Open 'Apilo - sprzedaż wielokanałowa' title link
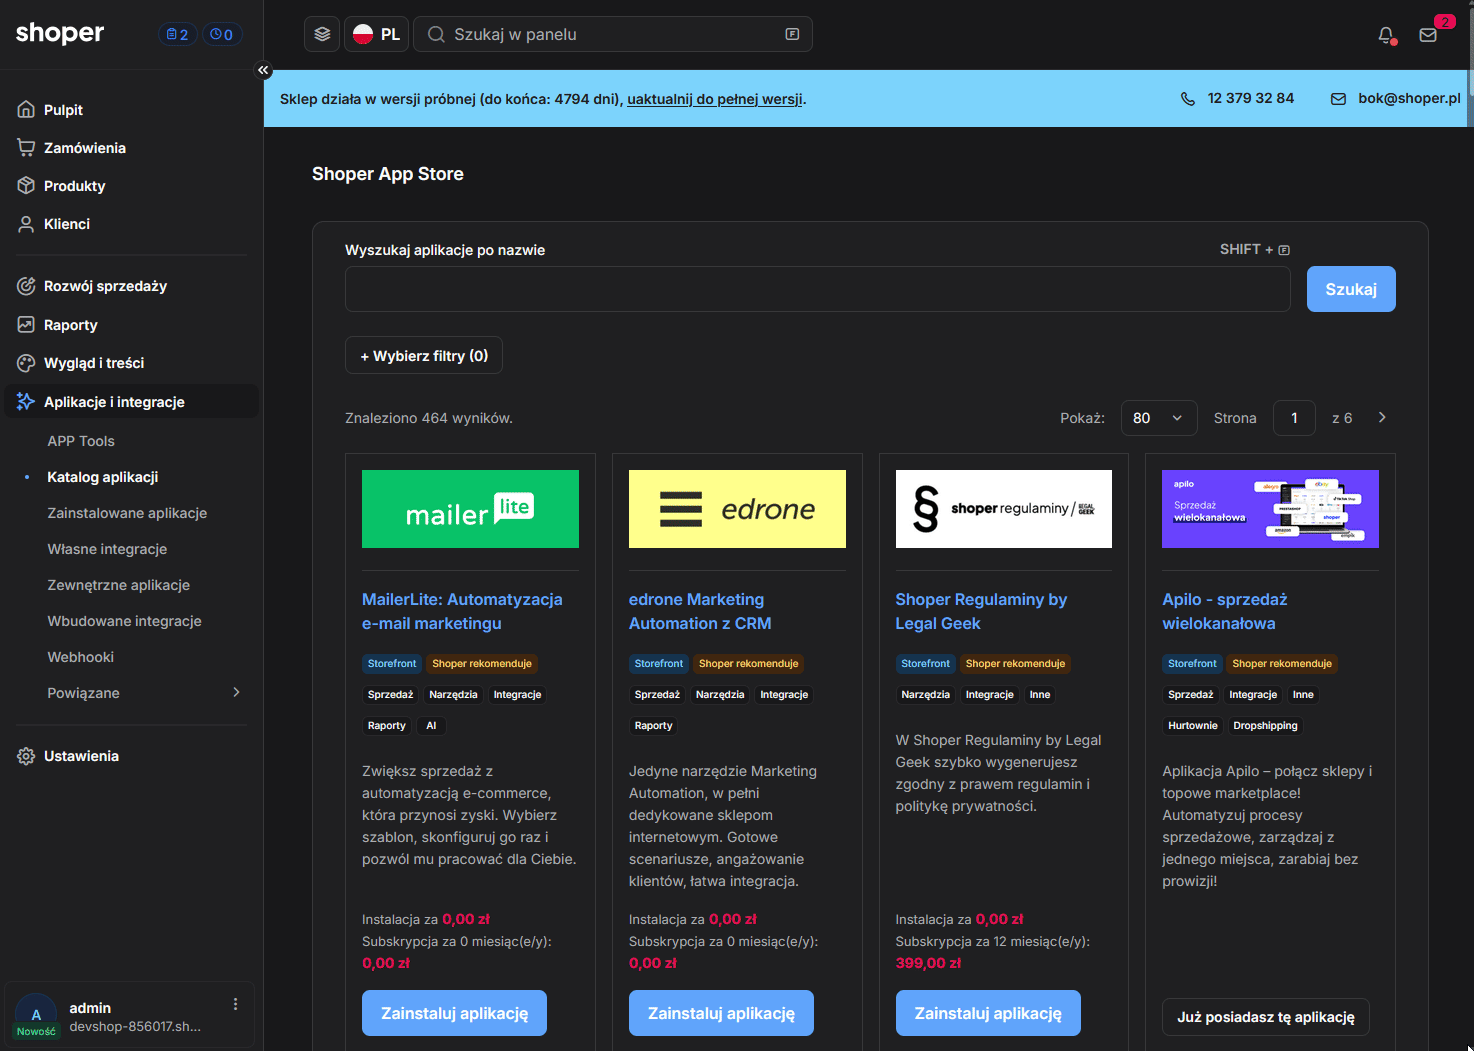Screen dimensions: 1474x1051 click(1225, 611)
